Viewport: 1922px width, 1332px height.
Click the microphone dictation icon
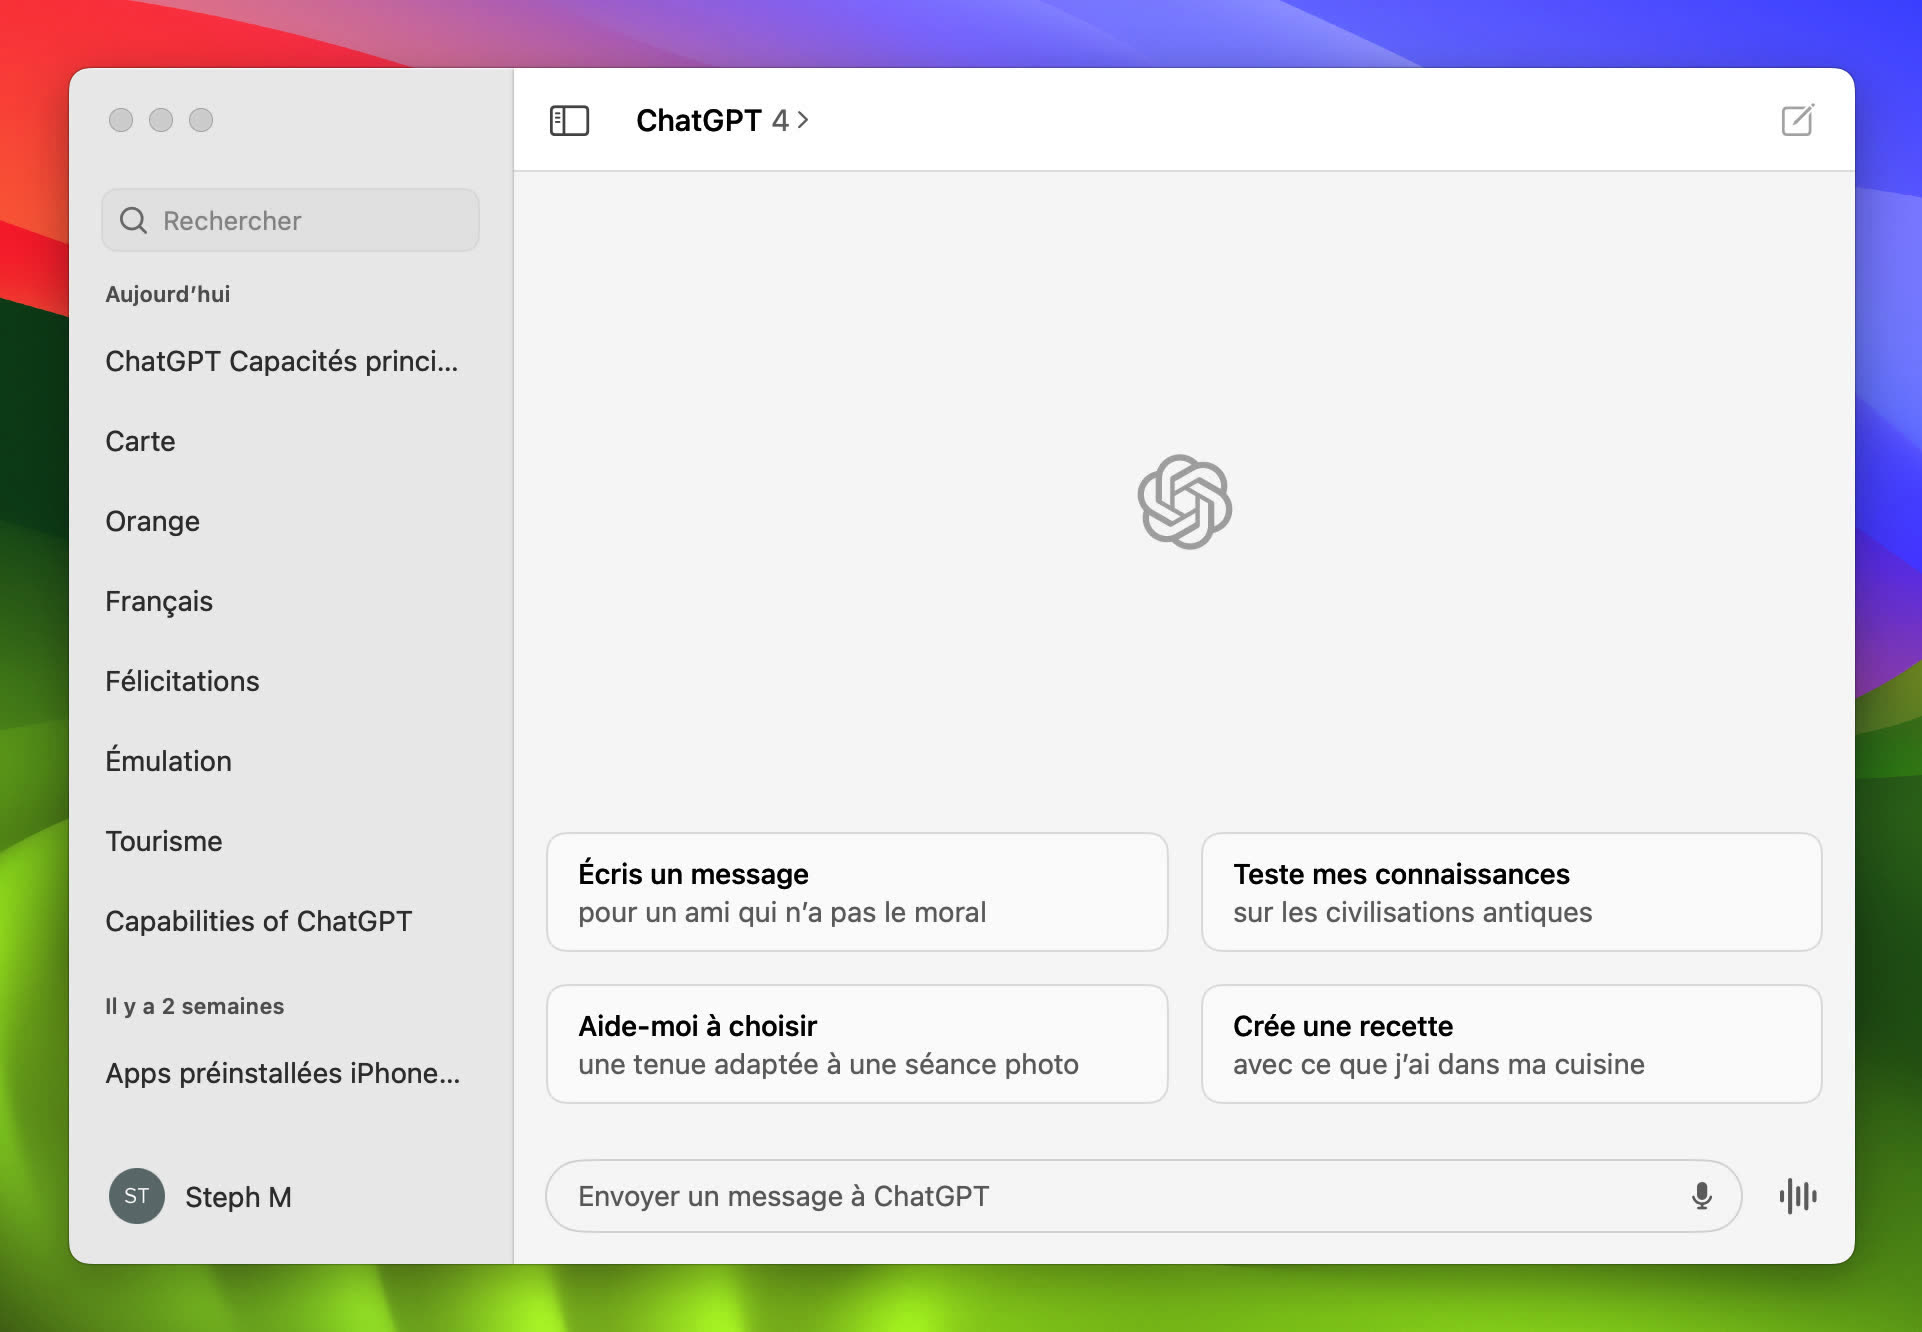pos(1701,1195)
